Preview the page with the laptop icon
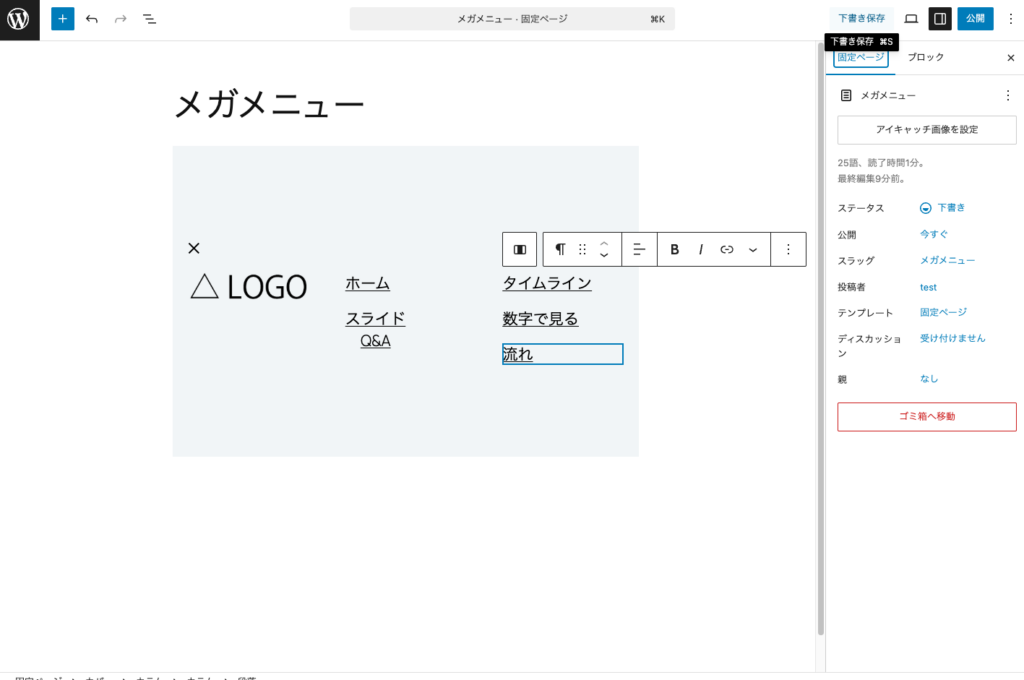This screenshot has height=680, width=1024. (x=911, y=18)
